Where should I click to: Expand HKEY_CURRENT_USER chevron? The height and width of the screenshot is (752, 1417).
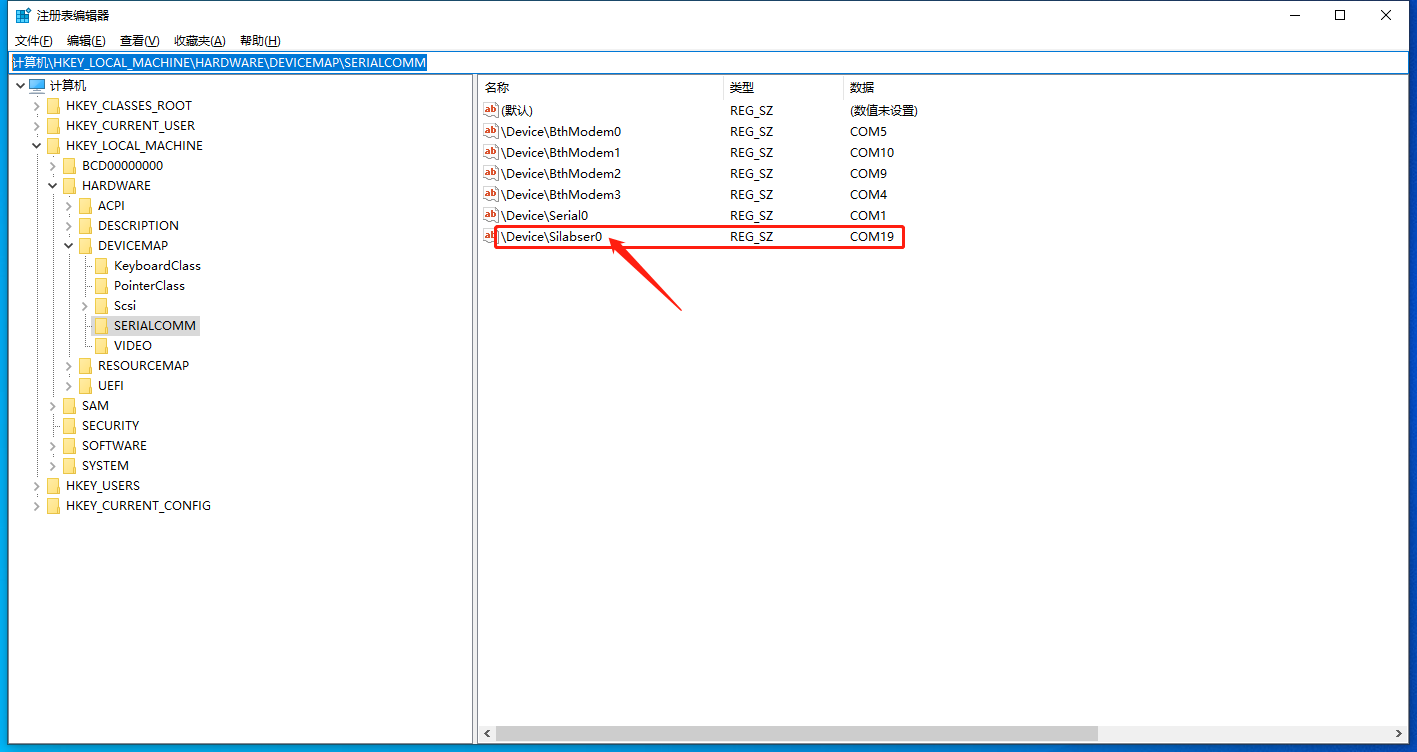click(37, 126)
